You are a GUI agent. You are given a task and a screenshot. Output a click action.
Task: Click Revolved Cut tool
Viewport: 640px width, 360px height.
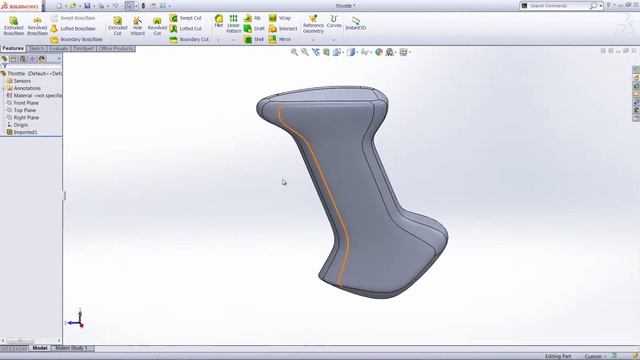pyautogui.click(x=157, y=26)
